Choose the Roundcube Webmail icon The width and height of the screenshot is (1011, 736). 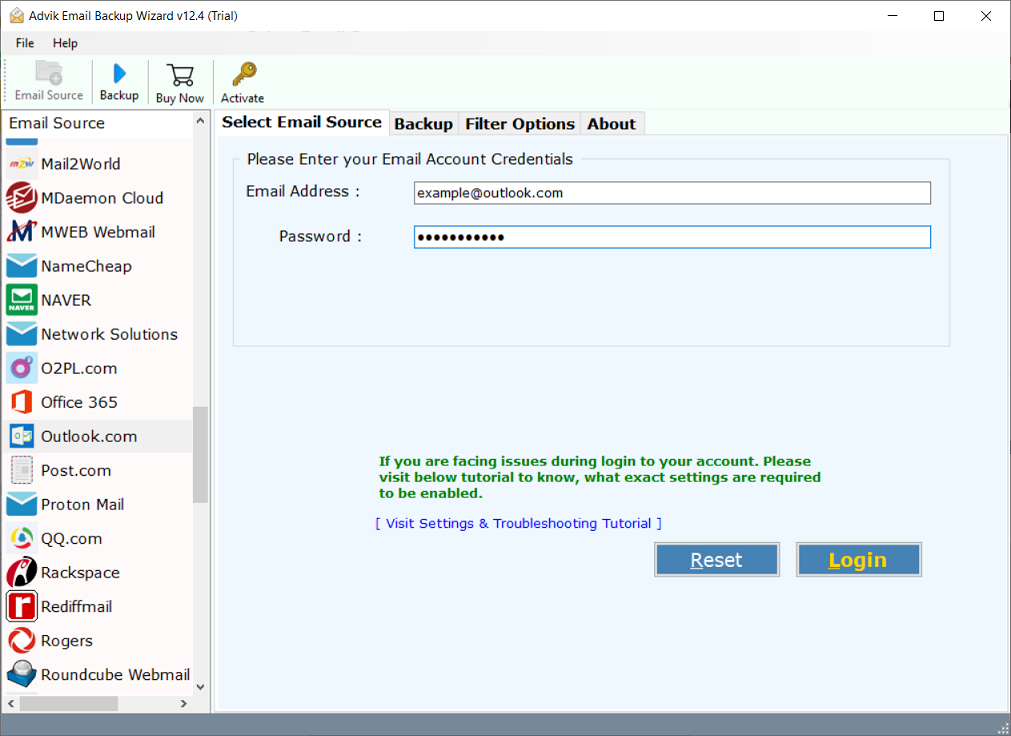(x=22, y=675)
